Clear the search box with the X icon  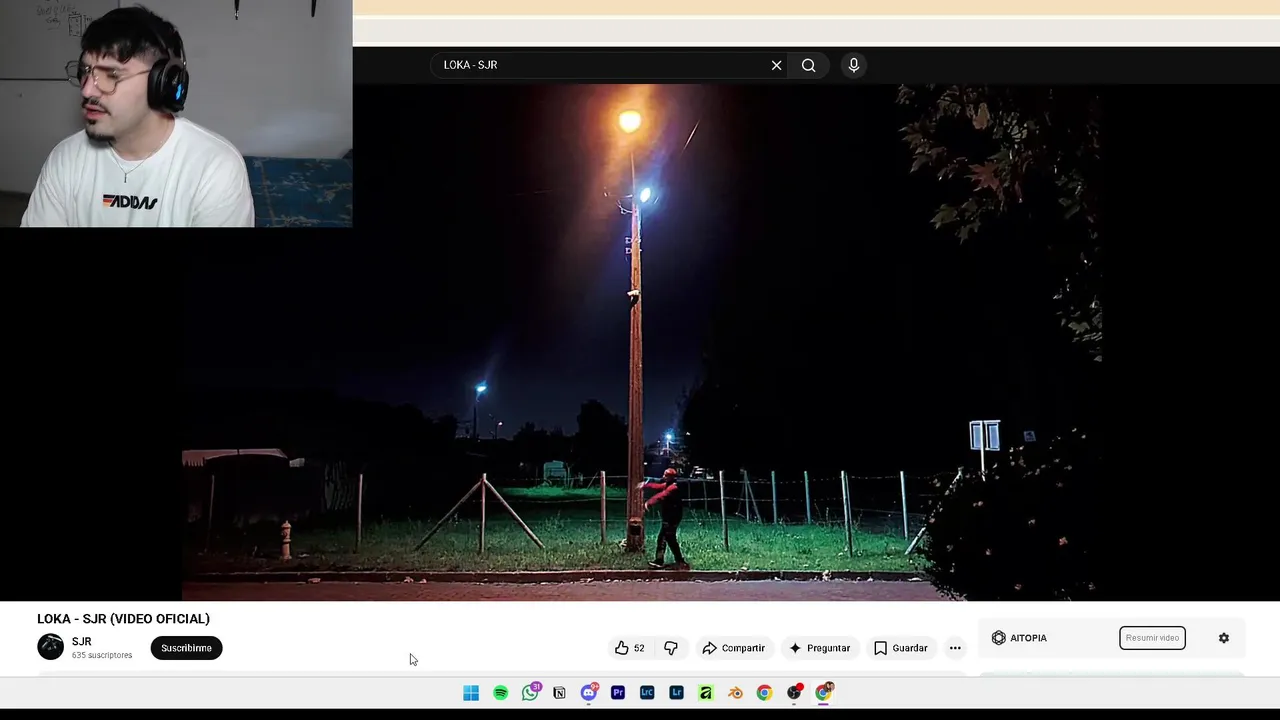(776, 65)
